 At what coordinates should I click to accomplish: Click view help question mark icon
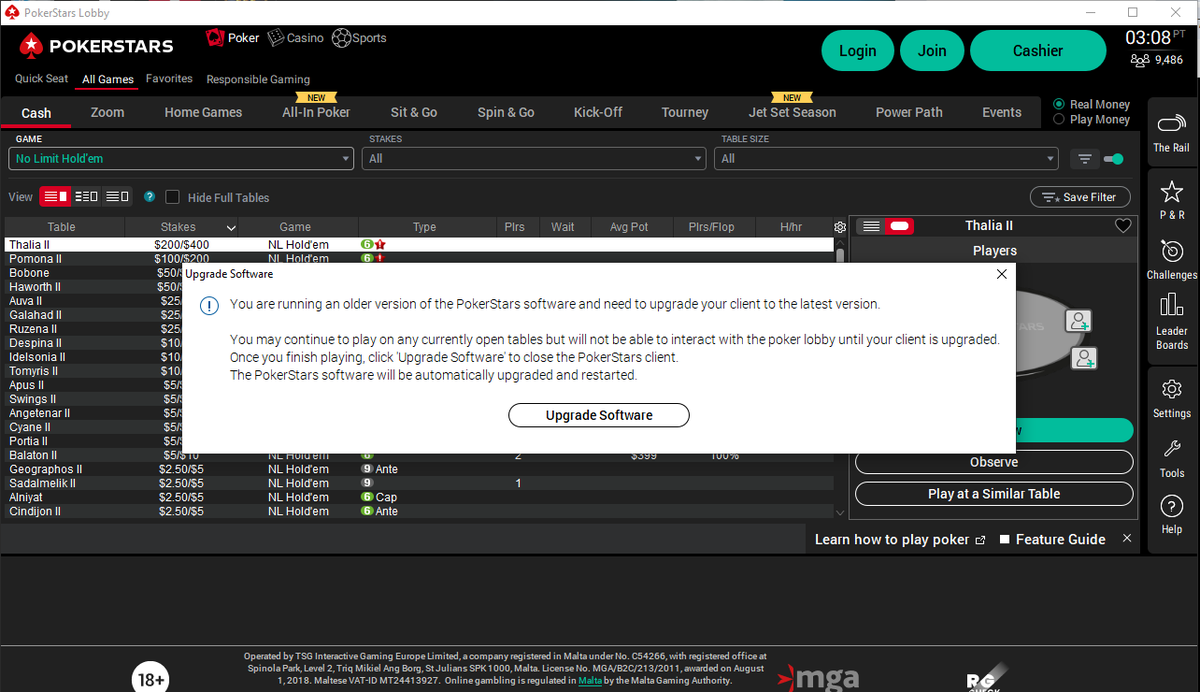click(x=149, y=197)
